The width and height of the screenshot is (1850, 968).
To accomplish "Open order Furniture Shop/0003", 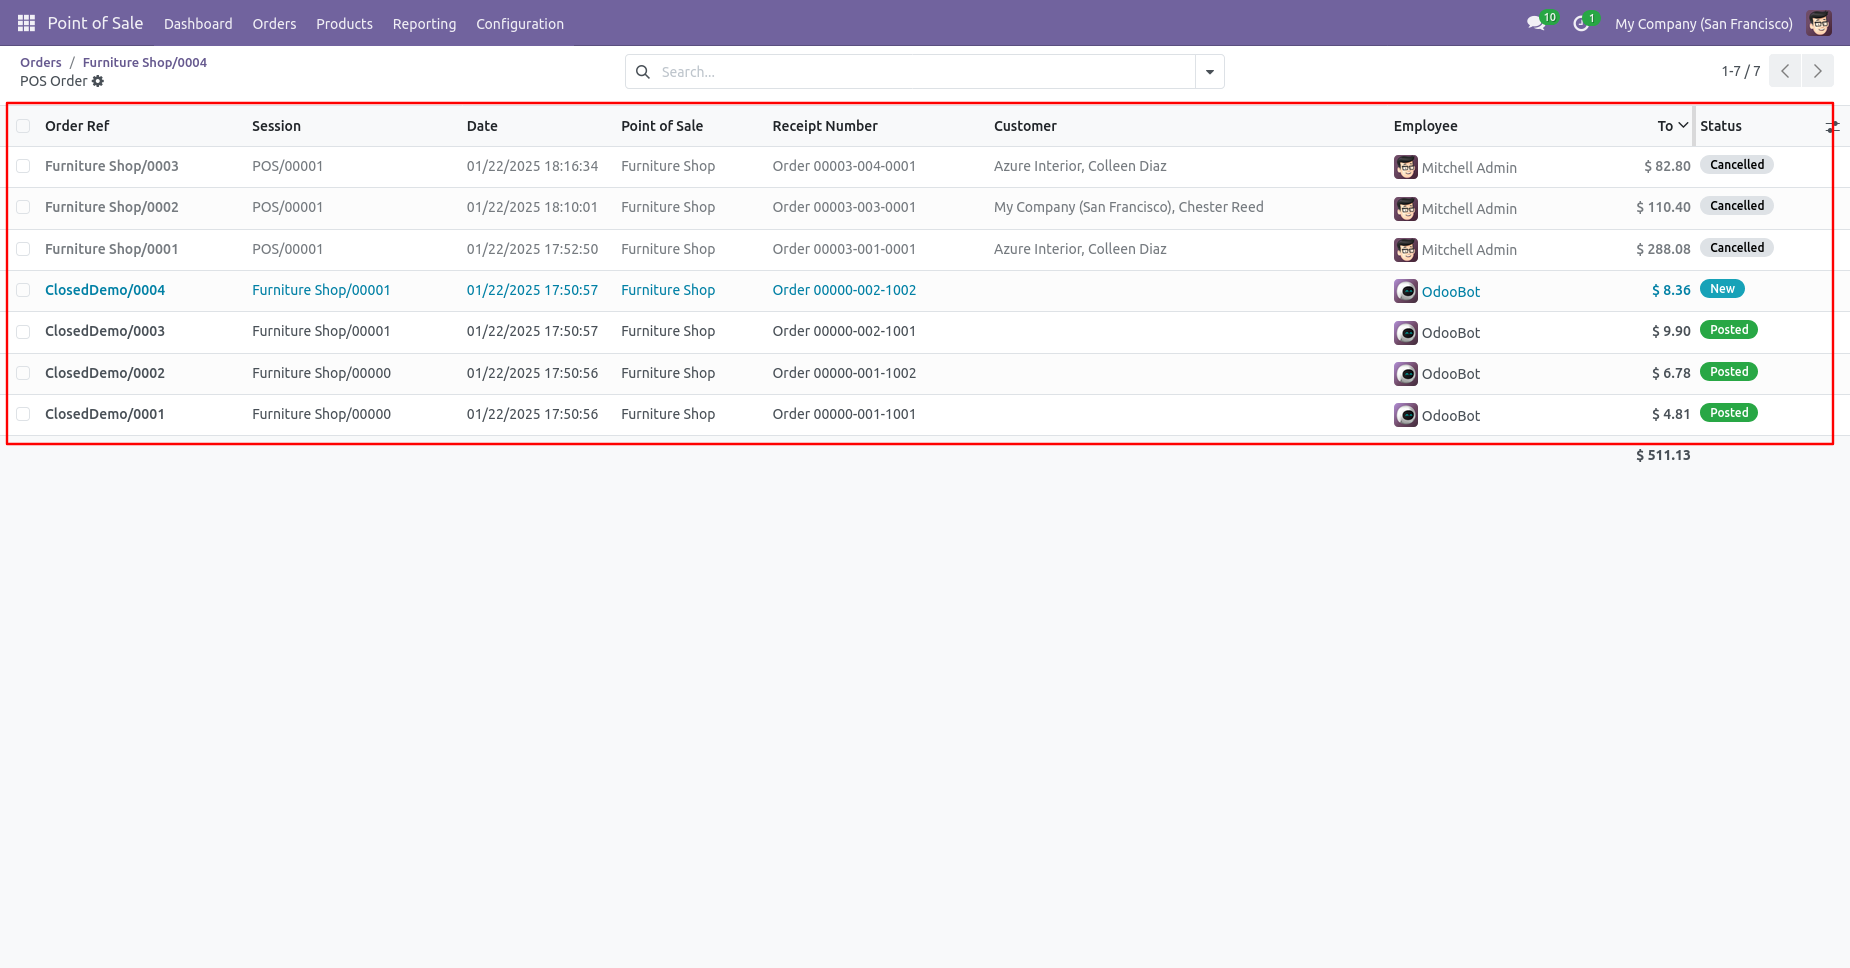I will [112, 166].
